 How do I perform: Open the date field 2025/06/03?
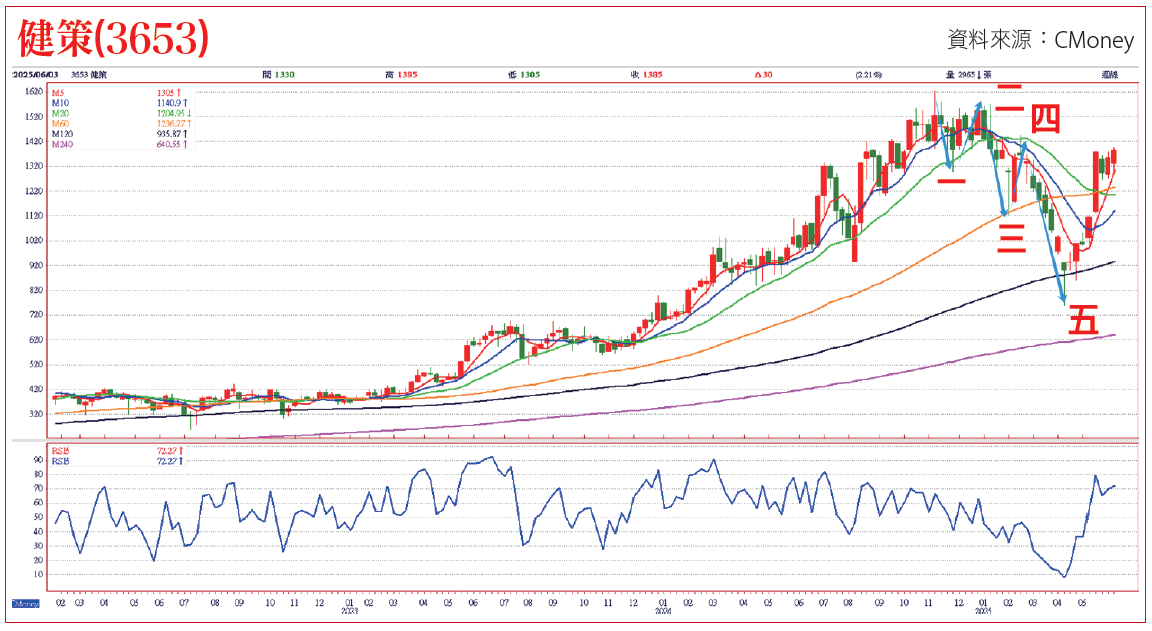pos(36,75)
